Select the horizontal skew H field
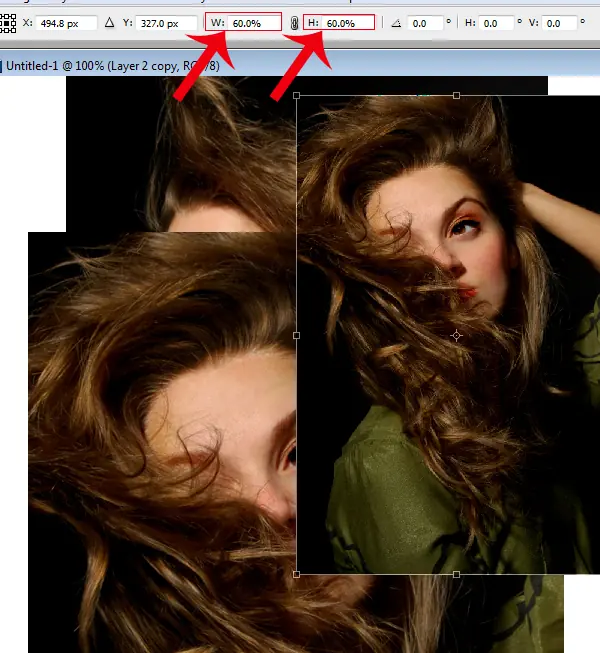 tap(496, 23)
